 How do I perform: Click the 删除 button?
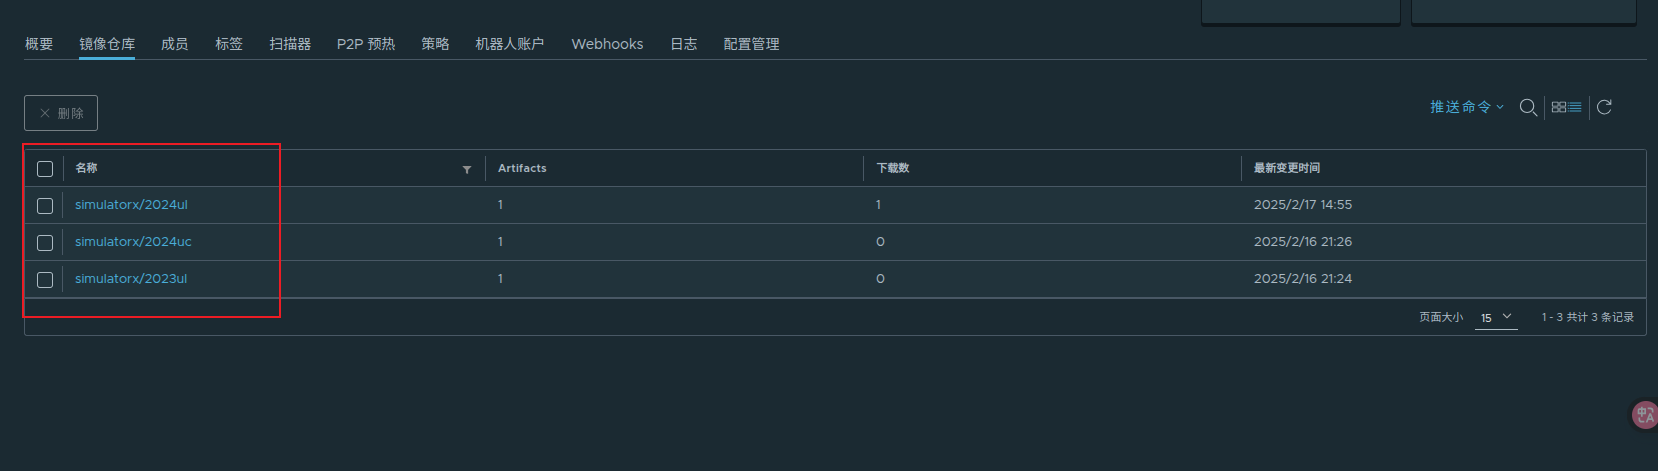(61, 113)
